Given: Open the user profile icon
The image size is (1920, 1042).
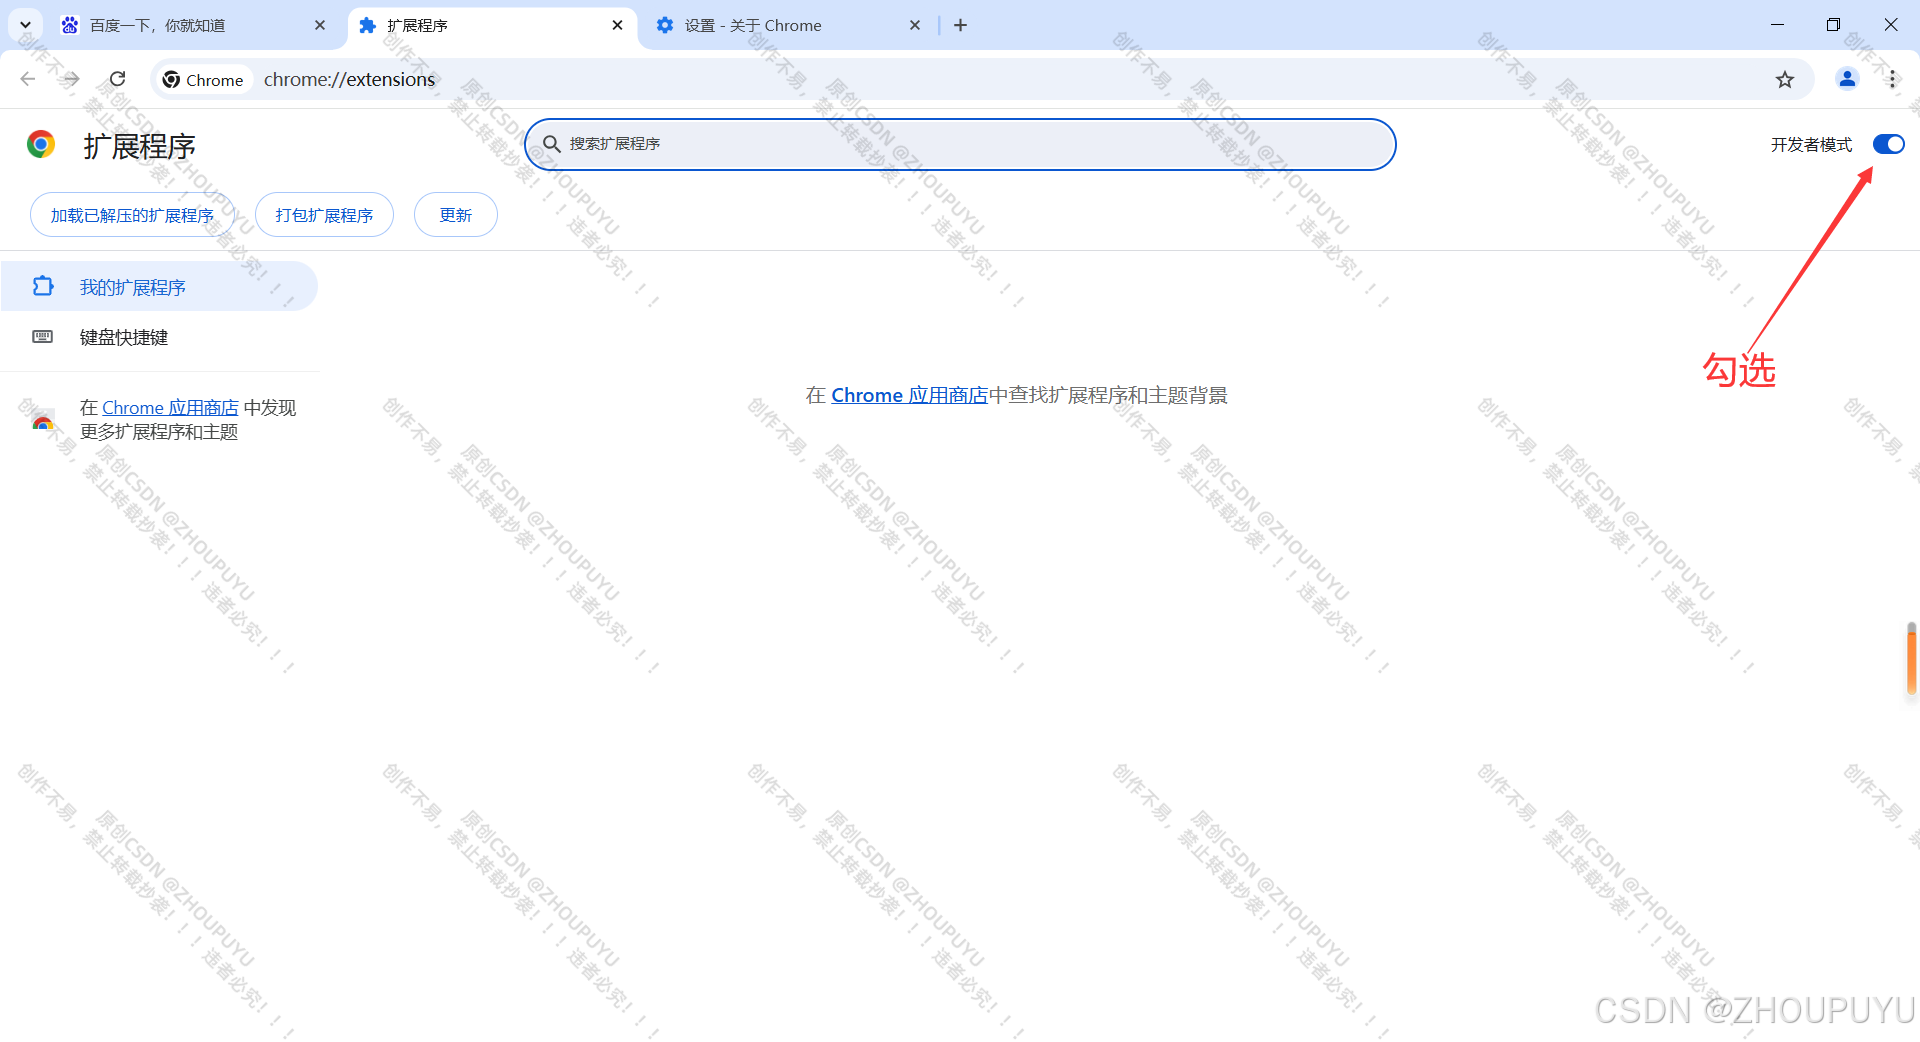Looking at the screenshot, I should point(1847,79).
